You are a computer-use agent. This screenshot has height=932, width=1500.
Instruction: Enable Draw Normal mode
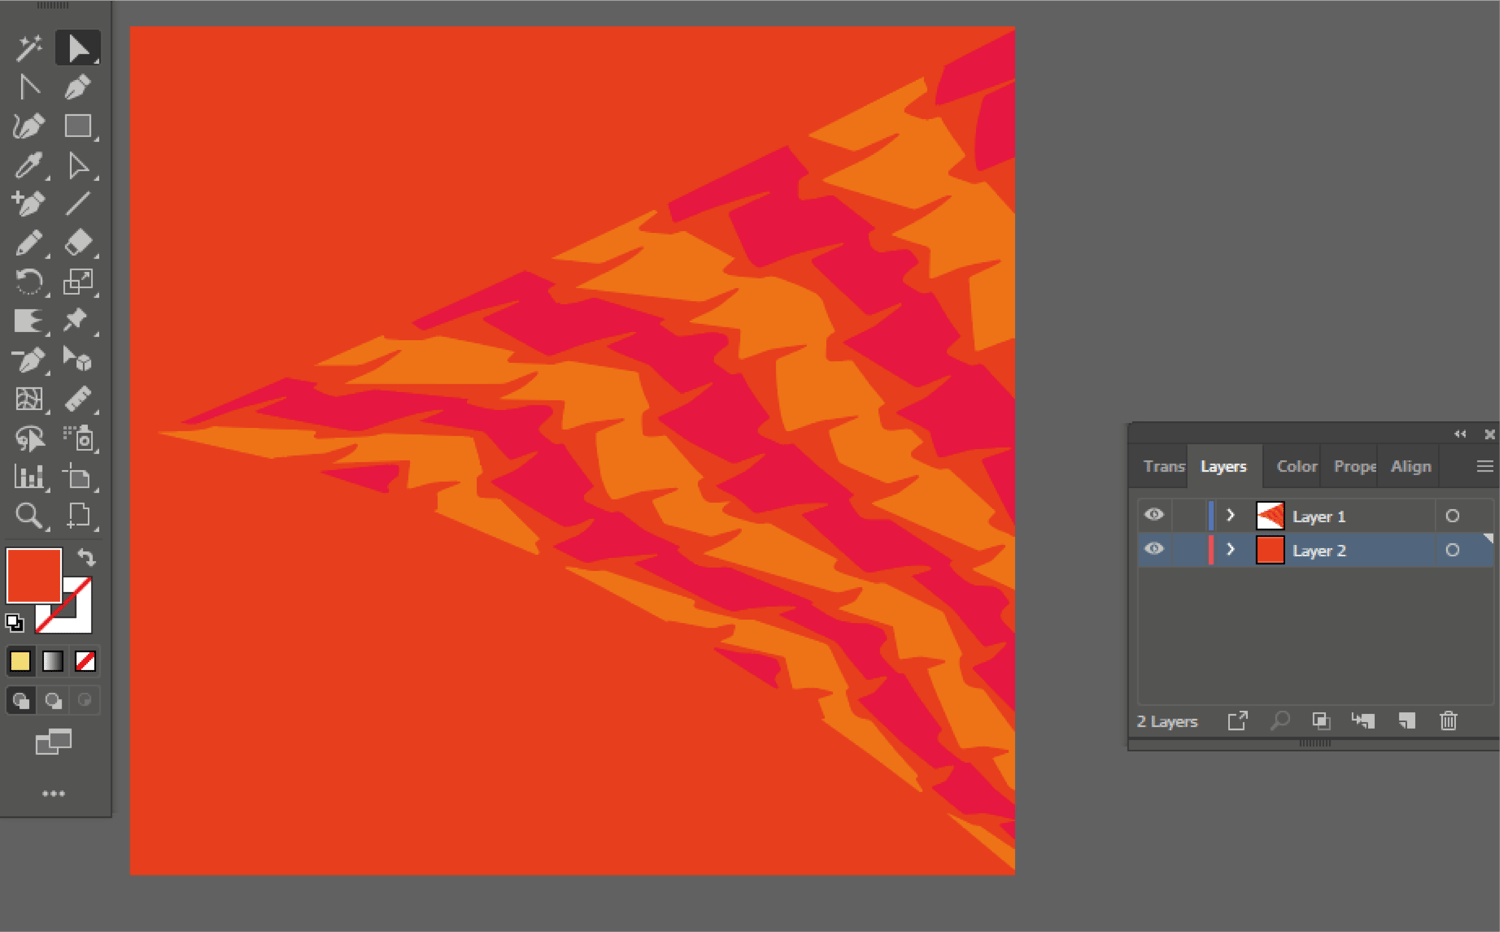[20, 700]
